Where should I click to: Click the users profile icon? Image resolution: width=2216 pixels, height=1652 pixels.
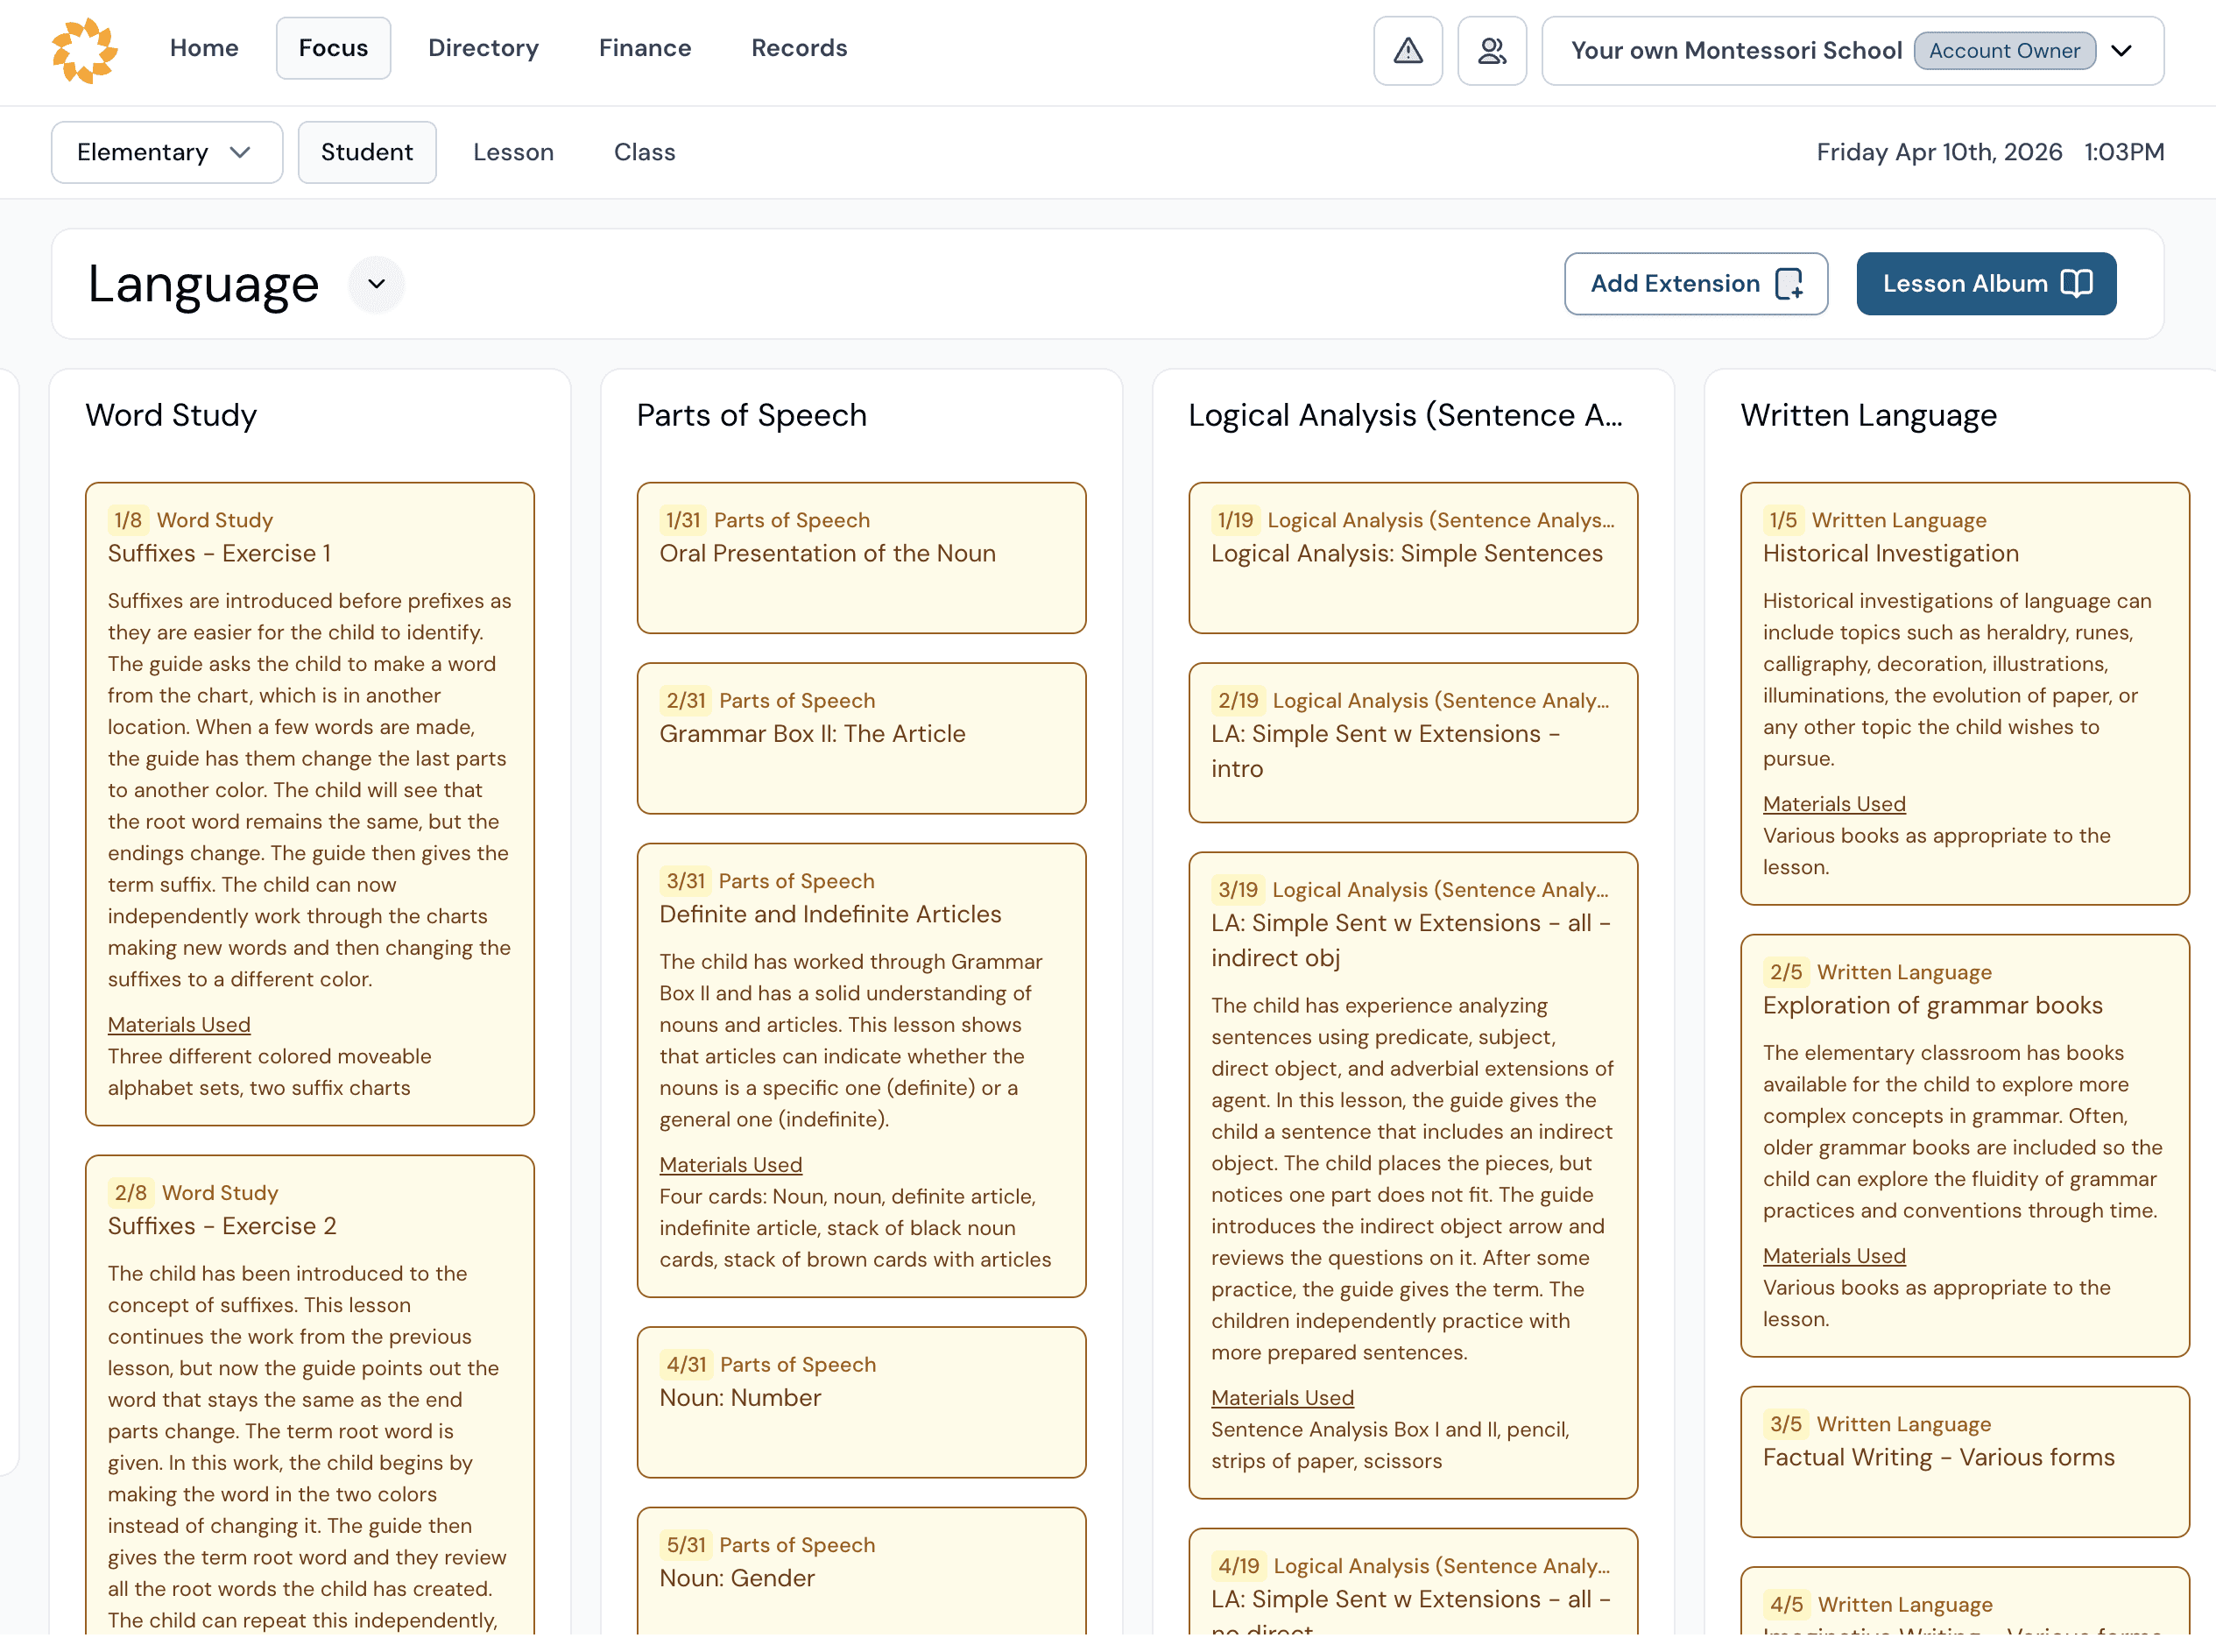point(1491,50)
